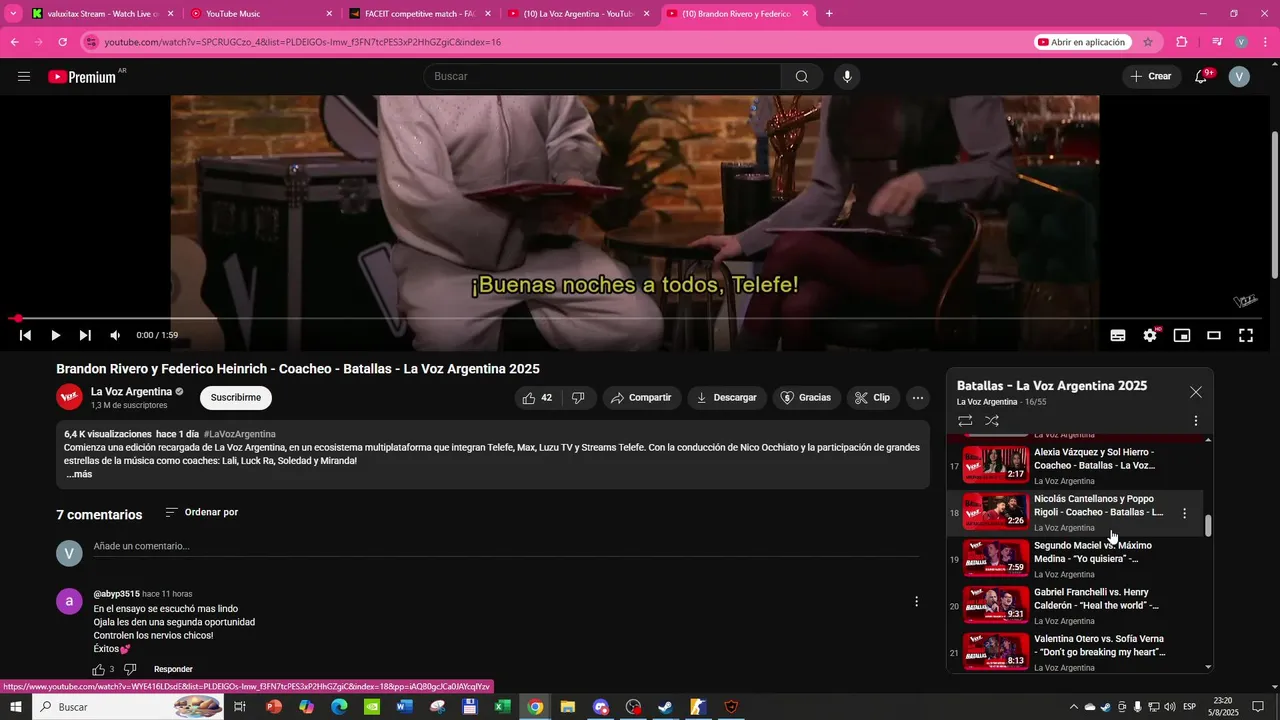This screenshot has height=720, width=1280.
Task: Dislike the video
Action: coord(578,398)
